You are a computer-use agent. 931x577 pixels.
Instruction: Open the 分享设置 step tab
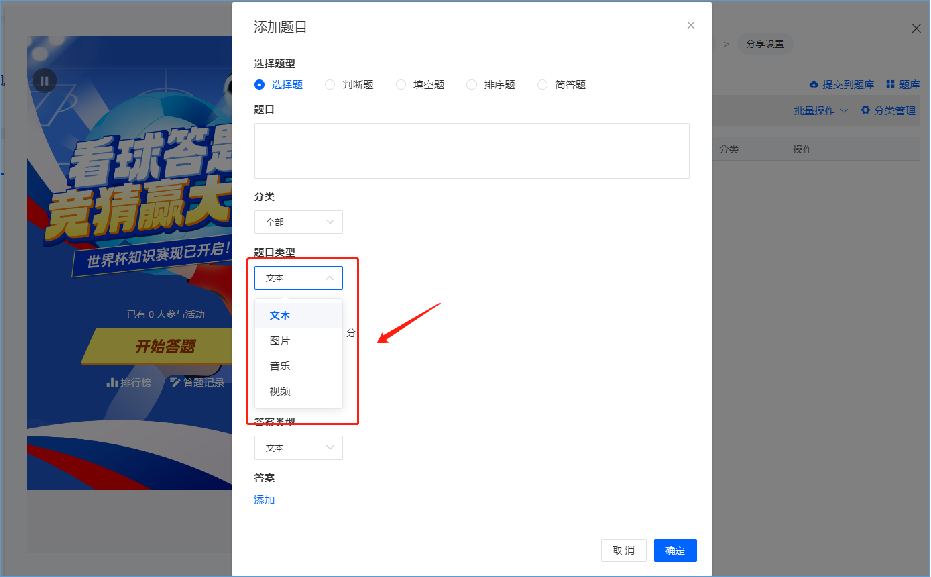pos(765,44)
